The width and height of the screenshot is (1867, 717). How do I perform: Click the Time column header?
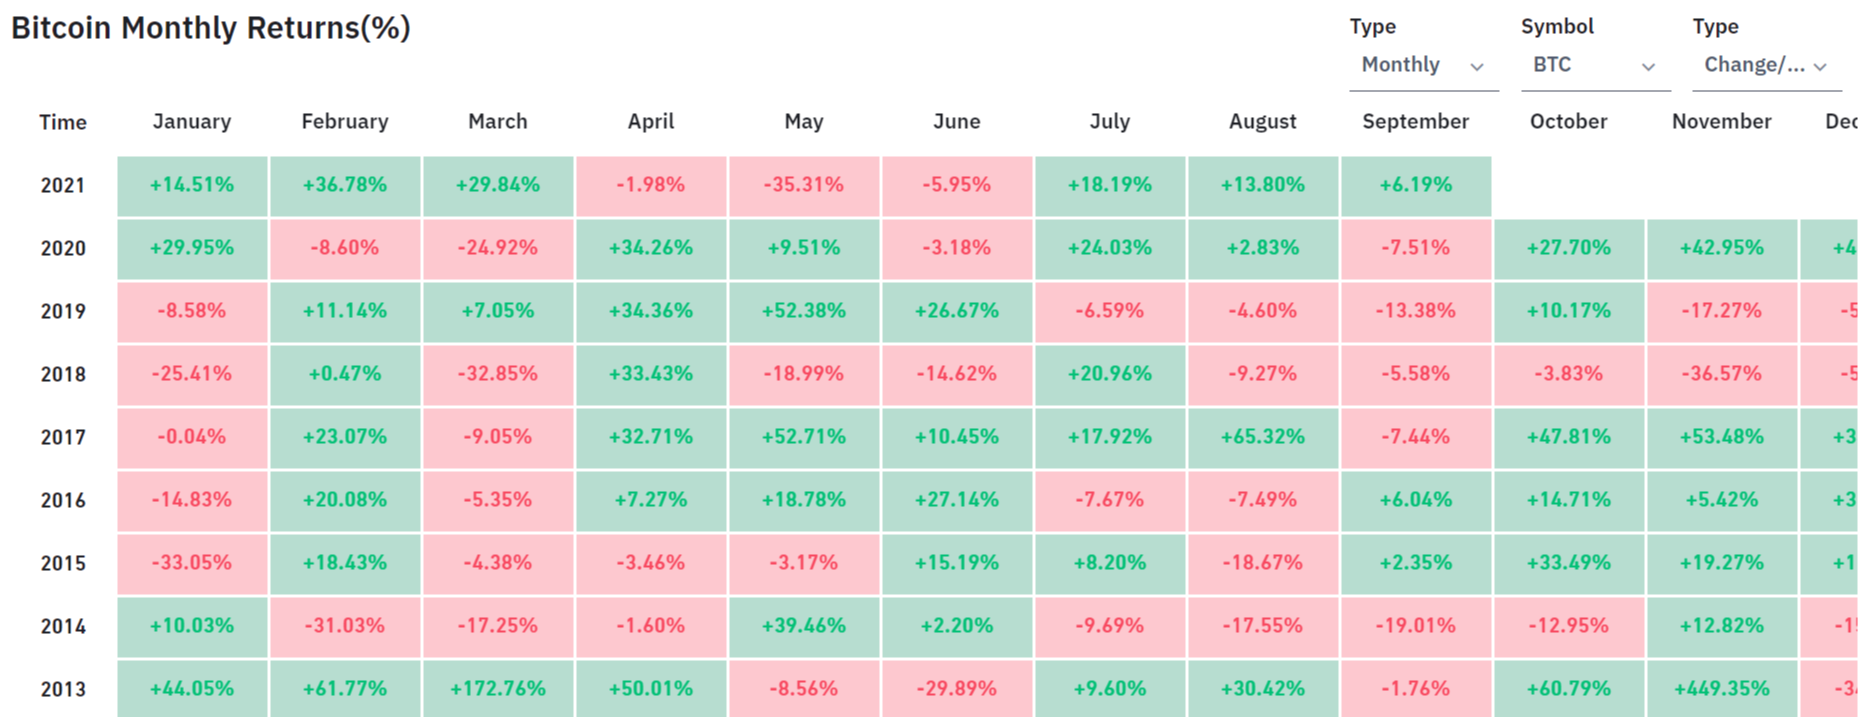(63, 123)
